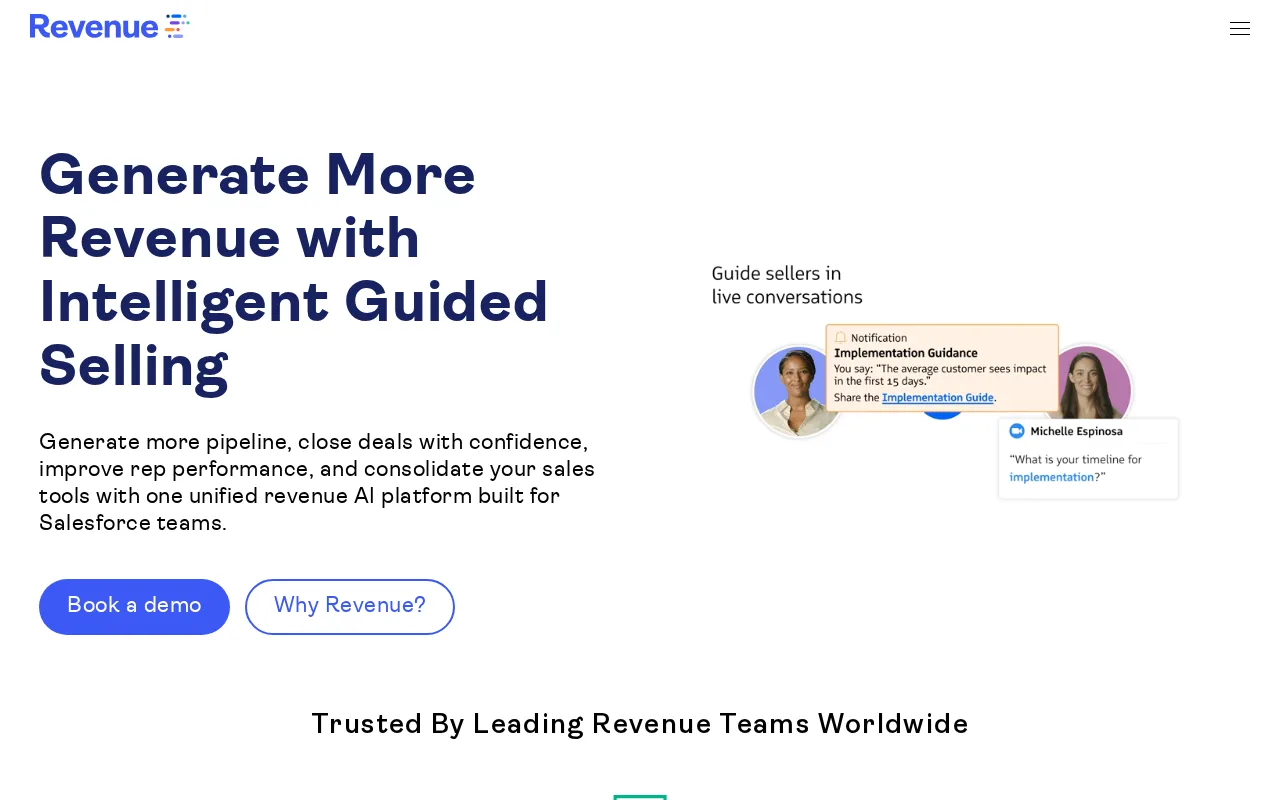Viewport: 1280px width, 800px height.
Task: Click the Michelle Espinosa name label
Action: click(x=1076, y=431)
